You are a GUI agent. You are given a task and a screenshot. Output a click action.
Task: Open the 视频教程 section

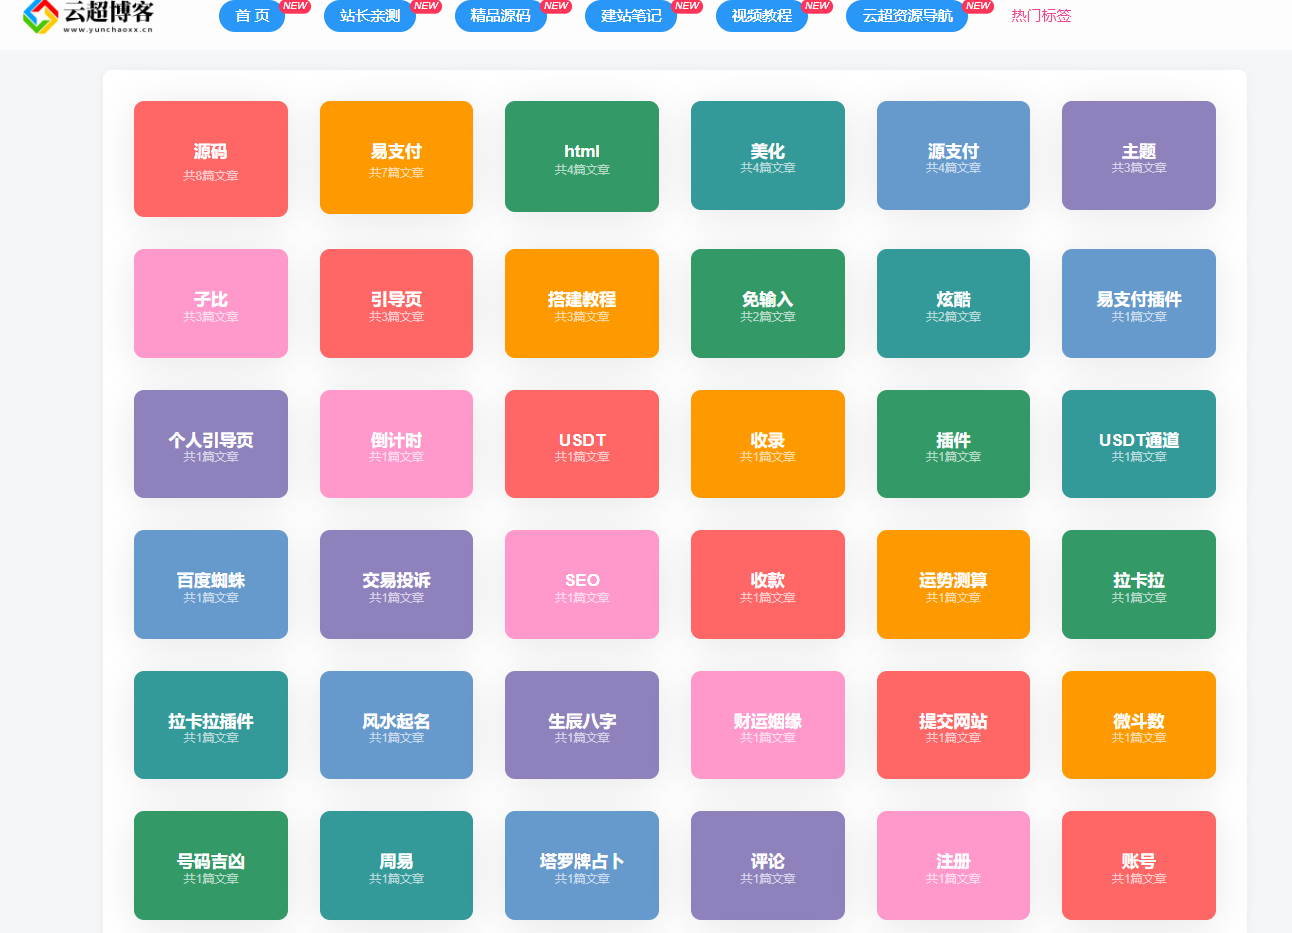pyautogui.click(x=761, y=16)
